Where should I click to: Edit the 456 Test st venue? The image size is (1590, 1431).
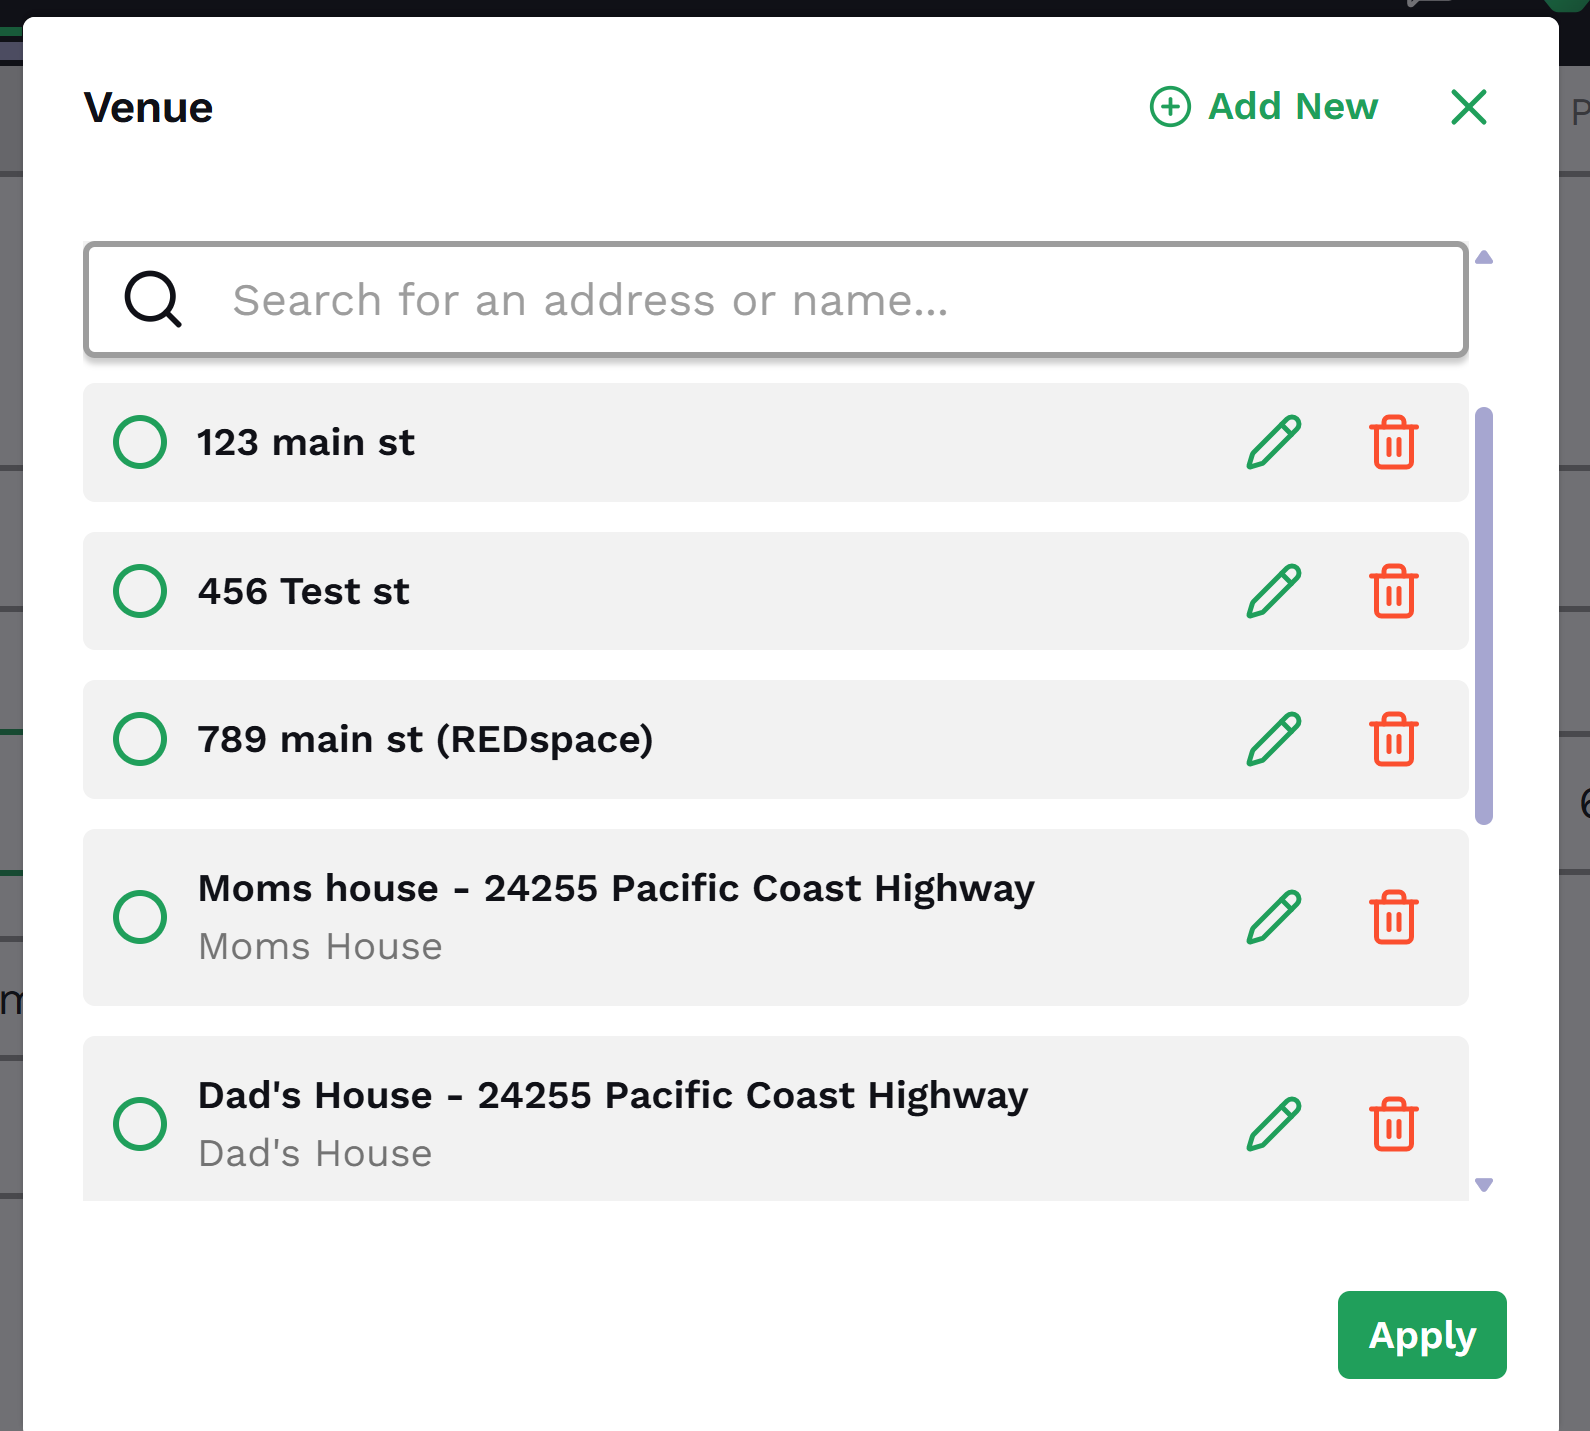coord(1274,591)
